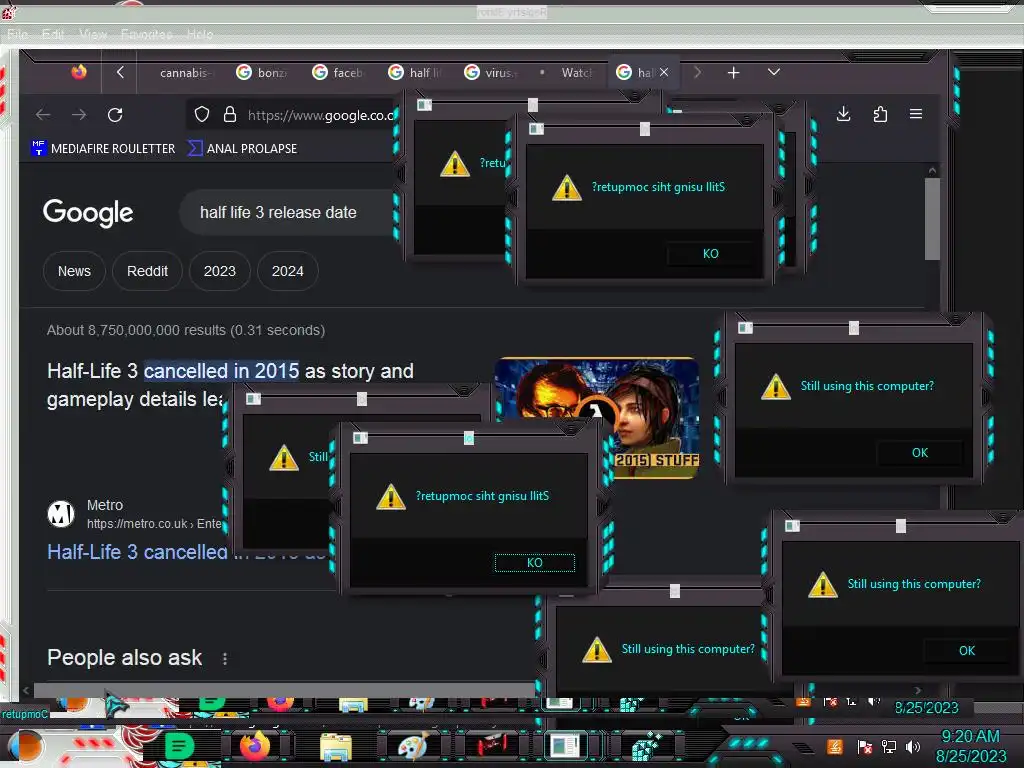Open People also ask options dots
The width and height of the screenshot is (1024, 768).
pyautogui.click(x=225, y=658)
